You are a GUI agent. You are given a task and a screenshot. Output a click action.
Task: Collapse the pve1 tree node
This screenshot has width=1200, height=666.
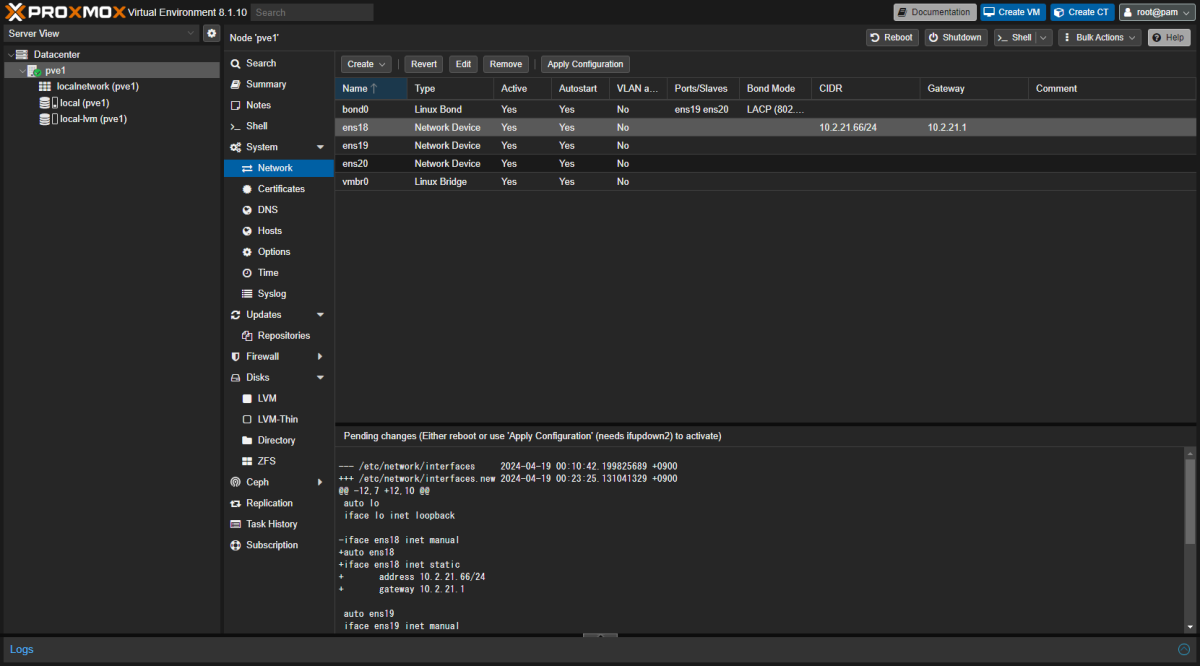point(22,70)
